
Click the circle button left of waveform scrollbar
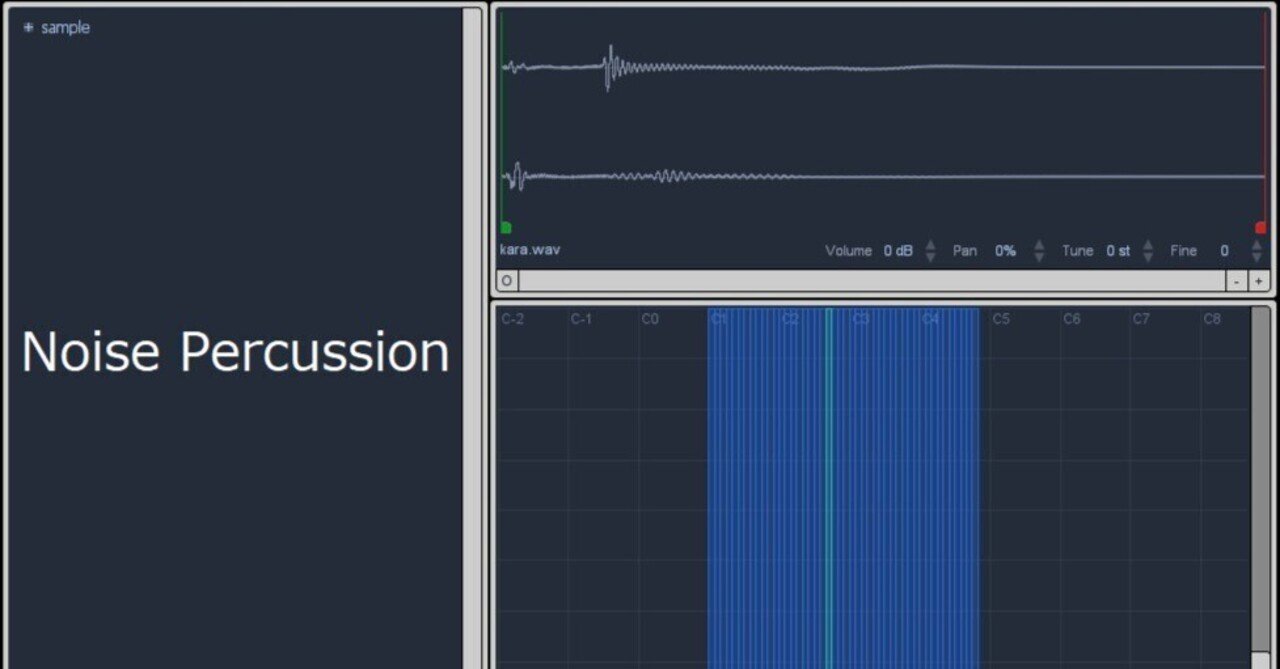click(x=507, y=281)
